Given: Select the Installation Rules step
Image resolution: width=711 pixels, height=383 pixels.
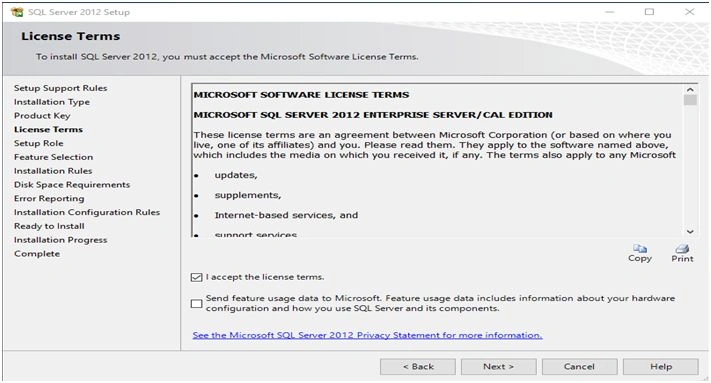Looking at the screenshot, I should tap(53, 171).
